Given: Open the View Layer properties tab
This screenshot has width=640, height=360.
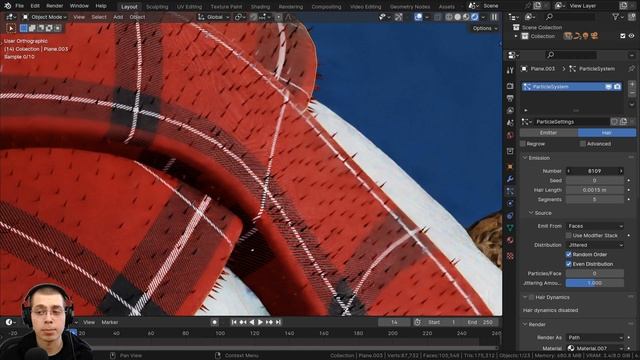Looking at the screenshot, I should pyautogui.click(x=510, y=111).
